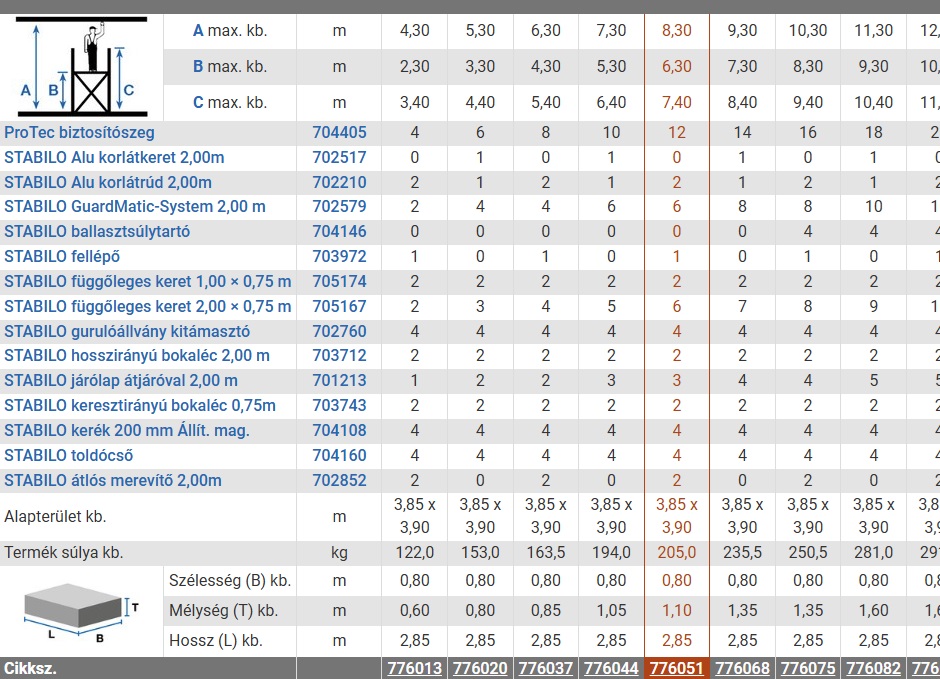Select the C max. value 3,40

(415, 102)
